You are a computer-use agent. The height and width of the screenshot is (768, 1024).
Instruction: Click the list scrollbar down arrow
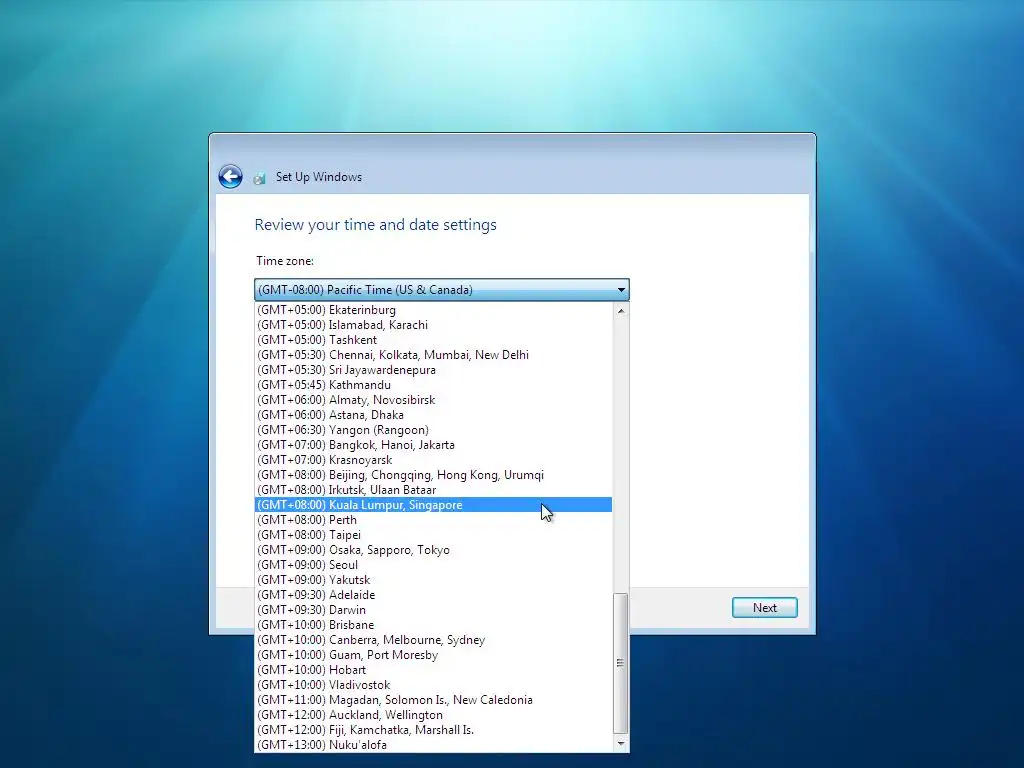(621, 744)
